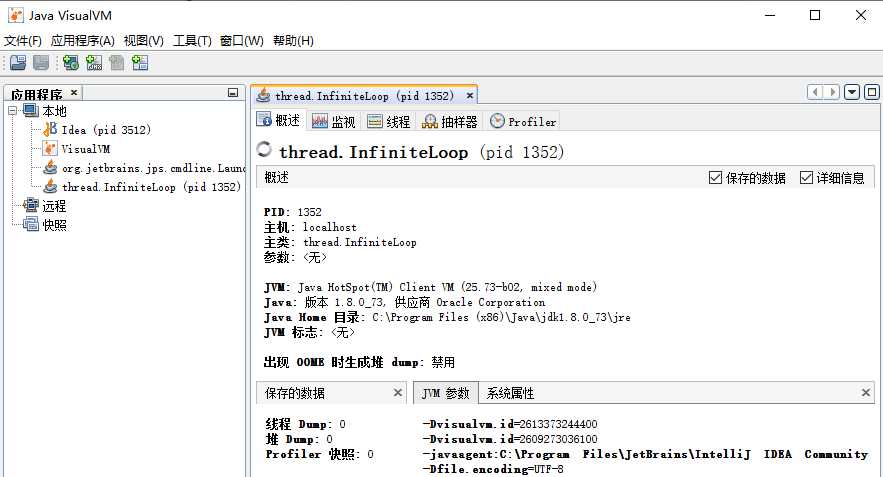
Task: Select the 系统属性 tab
Action: (510, 393)
